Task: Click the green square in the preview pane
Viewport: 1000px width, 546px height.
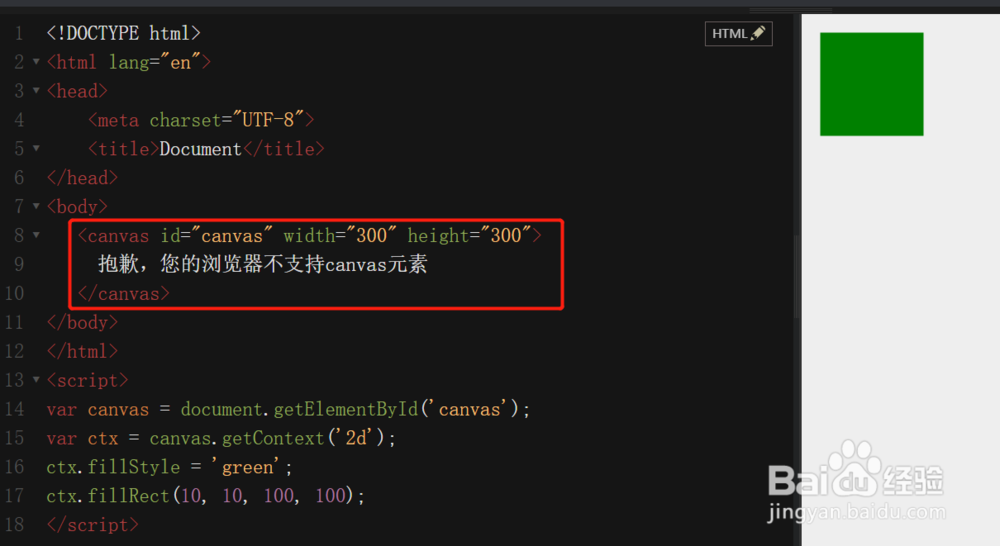Action: (x=871, y=84)
